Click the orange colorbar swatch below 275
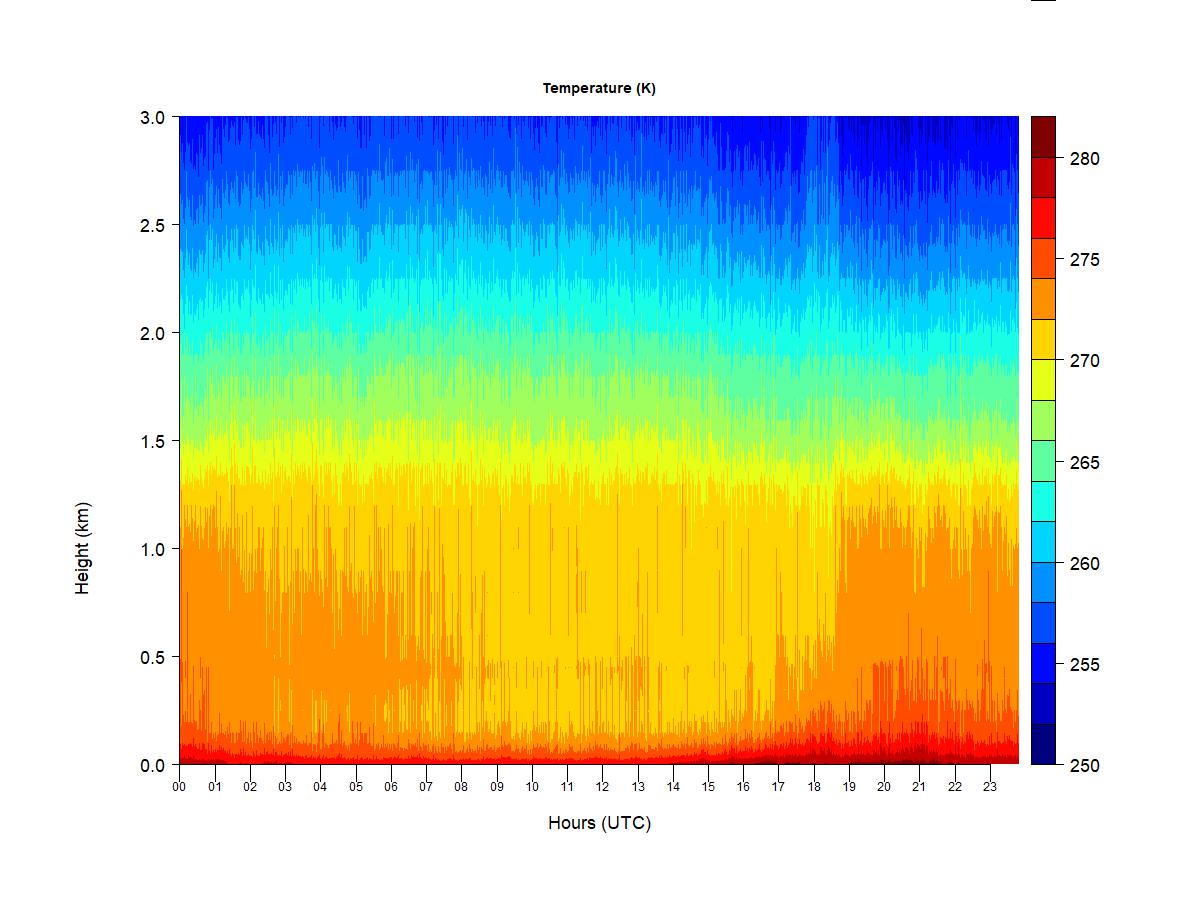Image resolution: width=1200 pixels, height=900 pixels. tap(1043, 299)
